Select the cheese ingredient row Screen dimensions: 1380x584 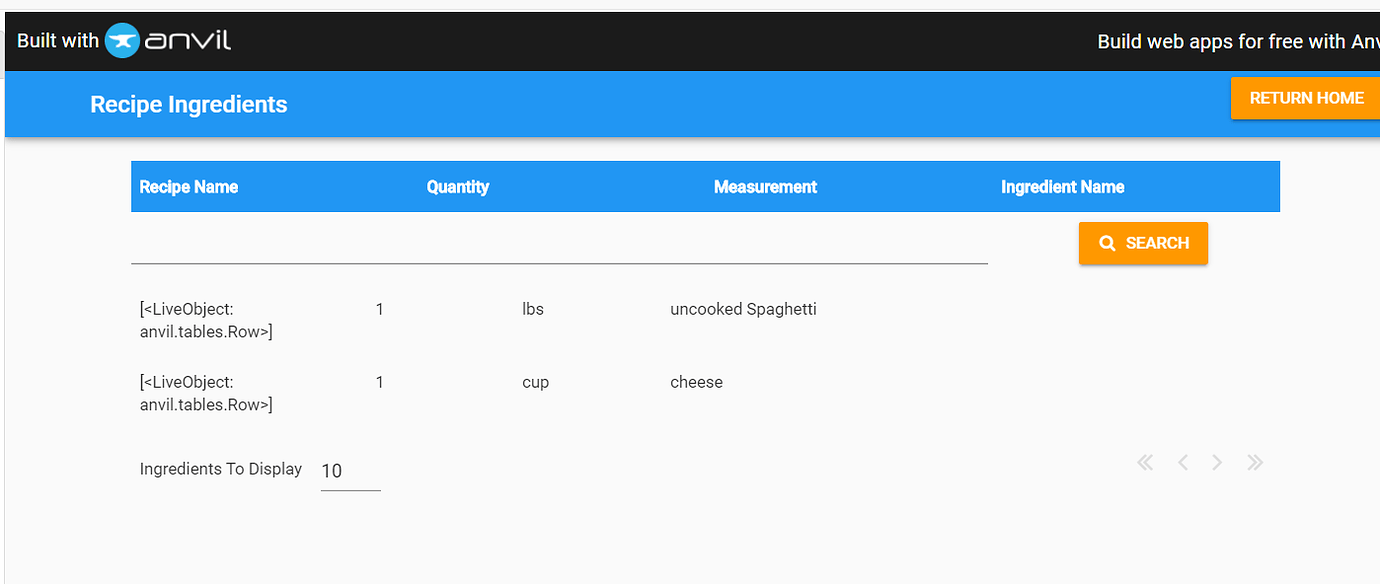tap(705, 393)
